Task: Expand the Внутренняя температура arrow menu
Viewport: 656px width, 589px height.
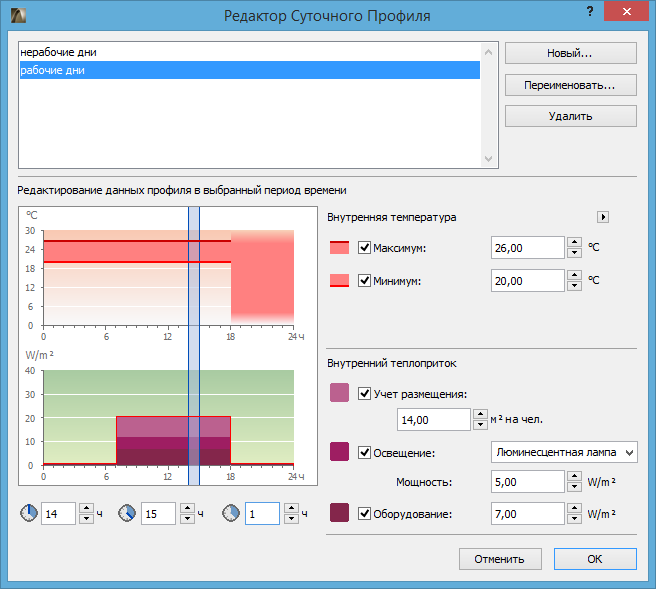Action: tap(602, 217)
